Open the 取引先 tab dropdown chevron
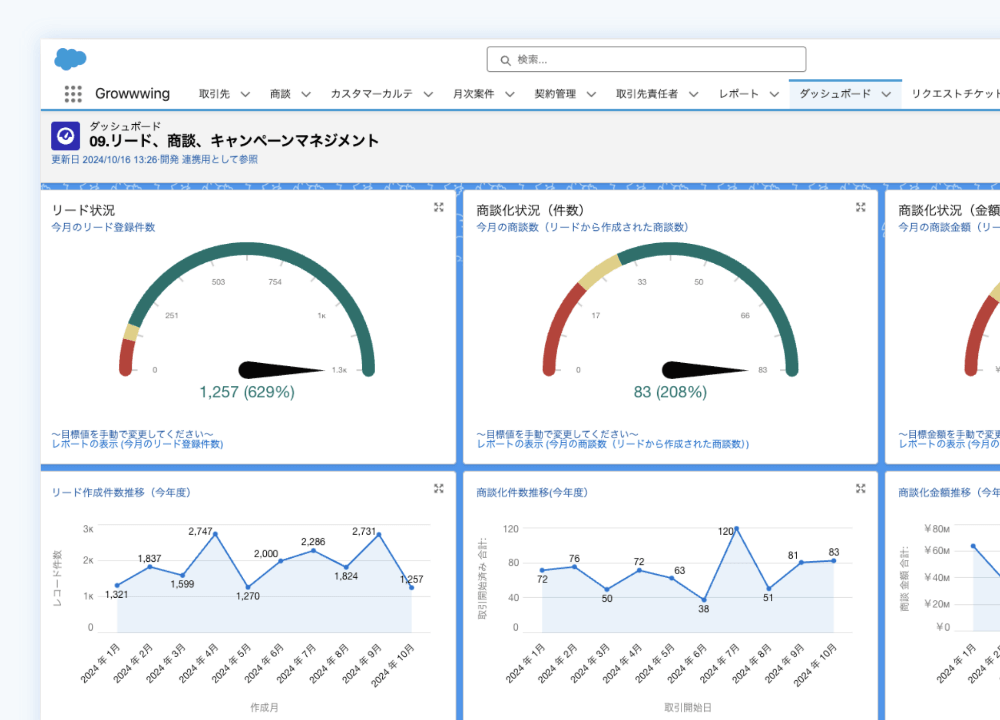The image size is (1000, 720). click(245, 94)
